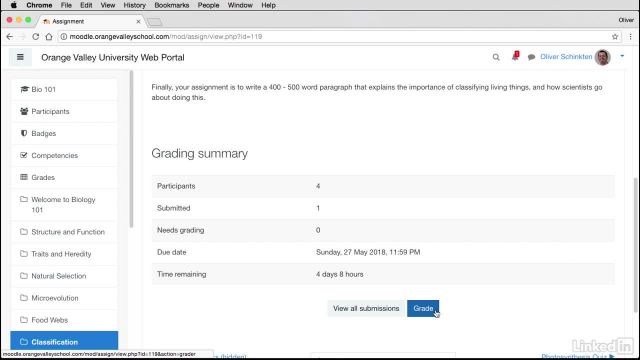Click the sidebar scrollbar
The width and height of the screenshot is (640, 360).
click(131, 149)
